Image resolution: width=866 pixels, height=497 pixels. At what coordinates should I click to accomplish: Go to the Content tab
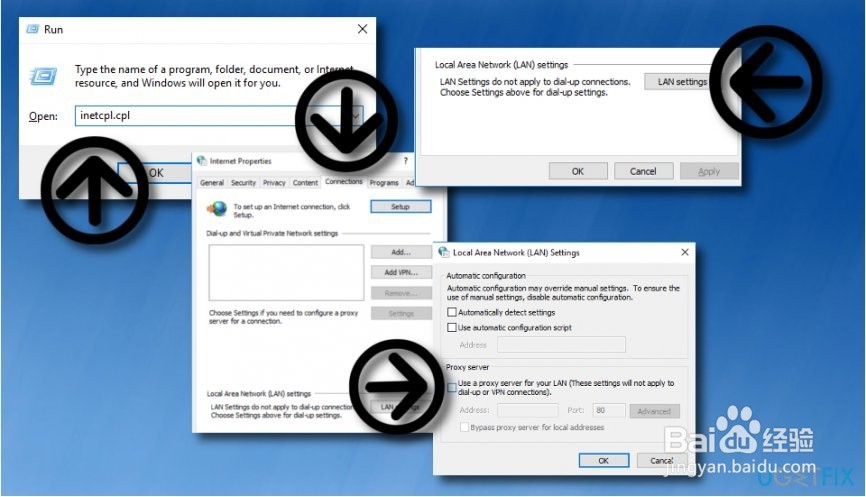click(305, 183)
